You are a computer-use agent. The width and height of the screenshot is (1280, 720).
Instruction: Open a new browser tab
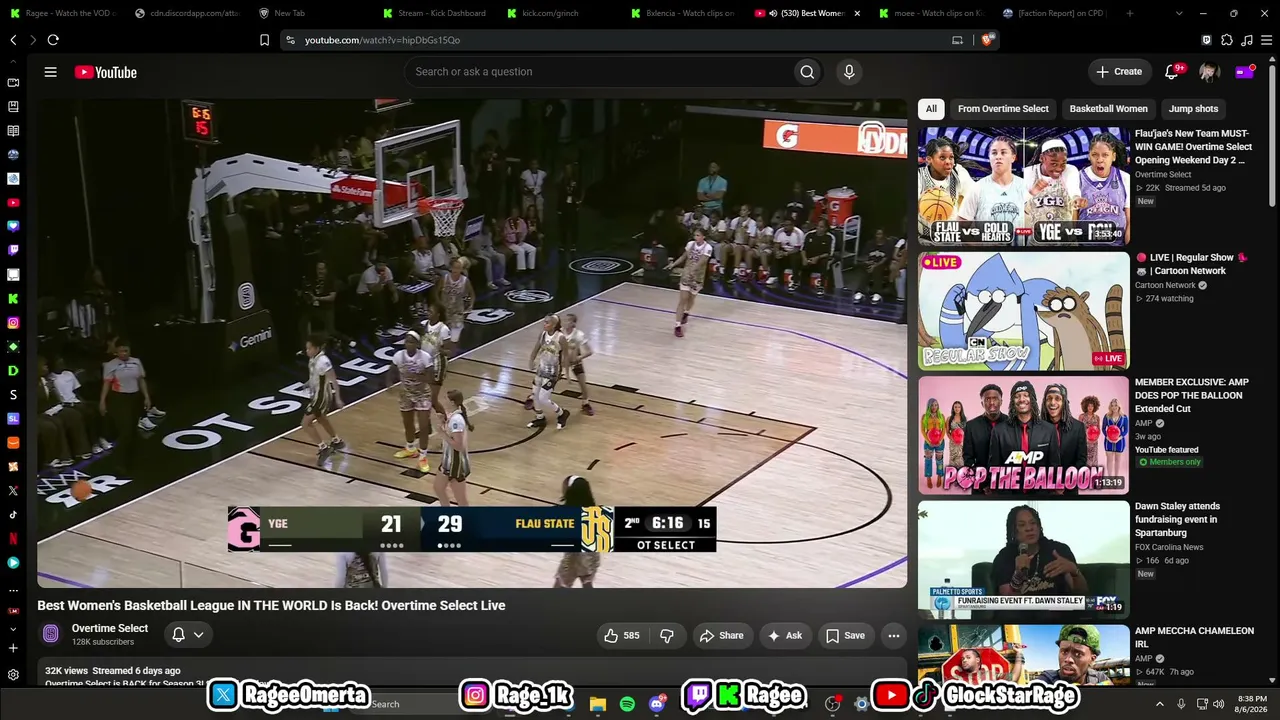click(x=1130, y=13)
